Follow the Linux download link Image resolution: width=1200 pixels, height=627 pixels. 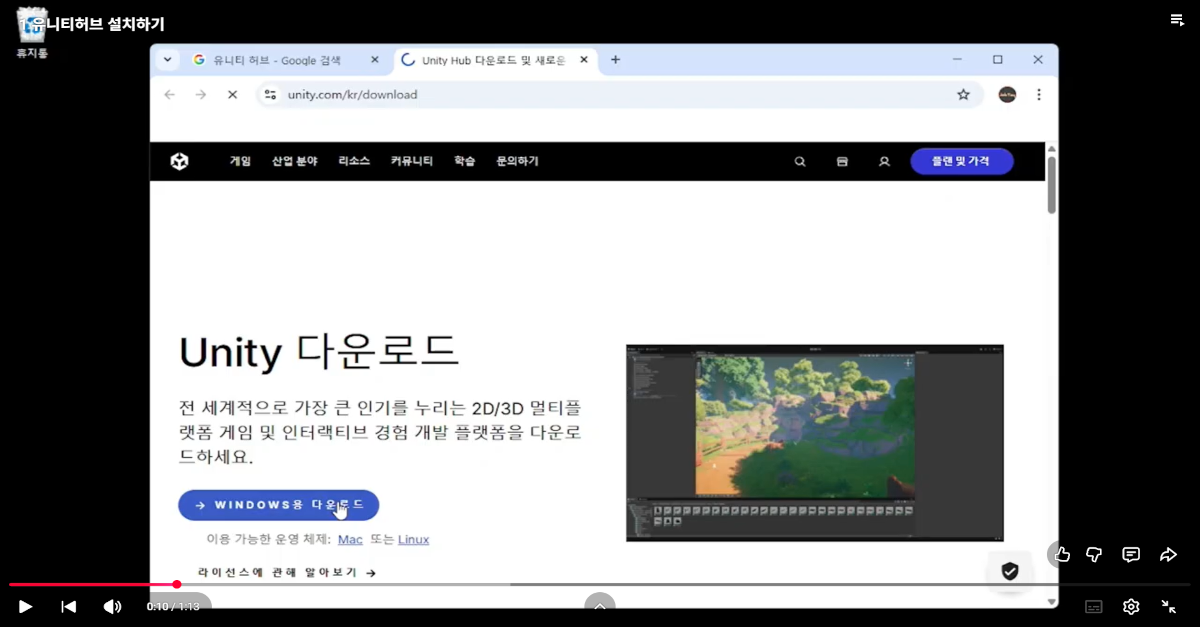click(414, 539)
